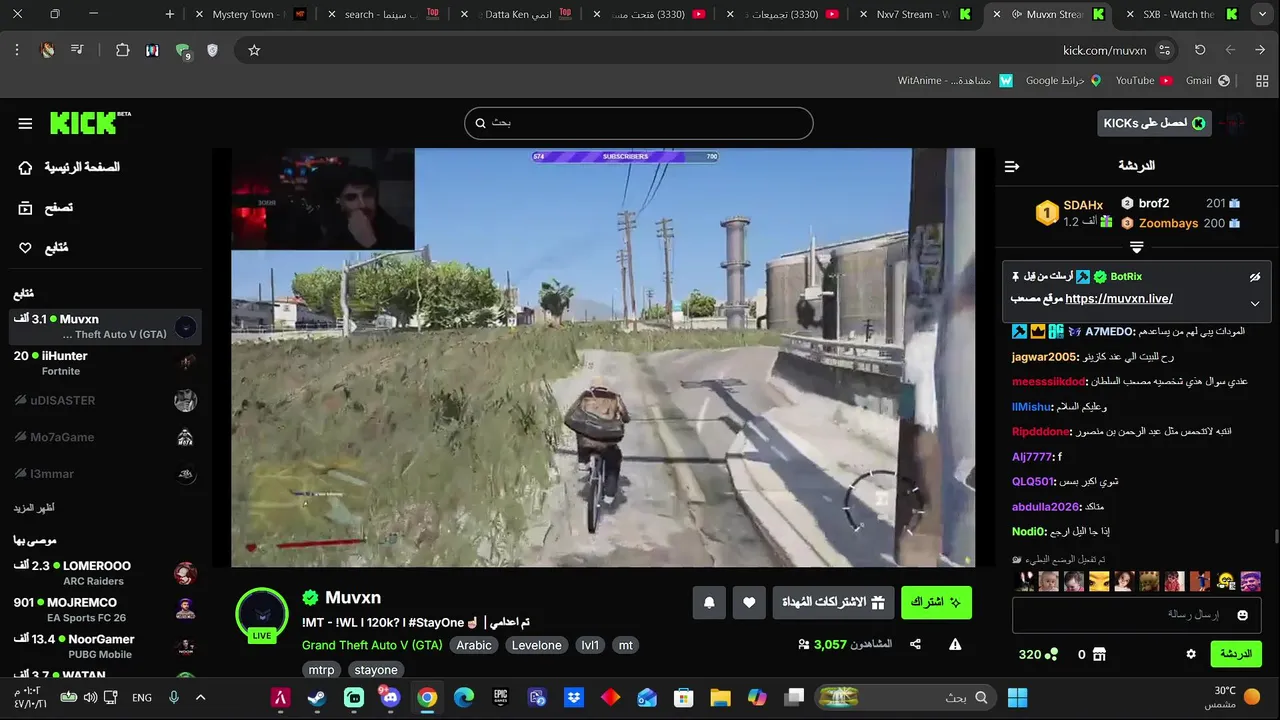Click the gift subscriptions button

pyautogui.click(x=834, y=602)
